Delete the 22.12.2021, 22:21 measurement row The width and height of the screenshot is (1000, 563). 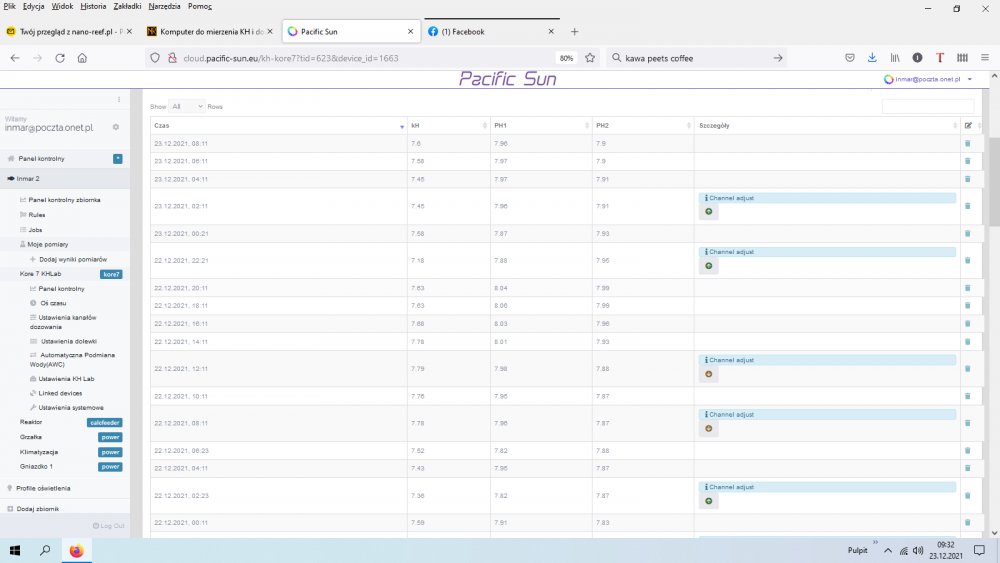[x=967, y=260]
